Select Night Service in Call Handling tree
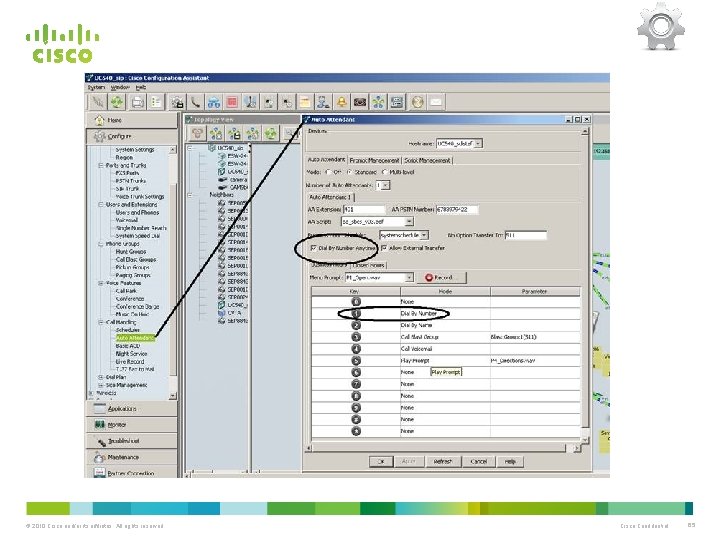Screen dimensions: 720x540 131,354
